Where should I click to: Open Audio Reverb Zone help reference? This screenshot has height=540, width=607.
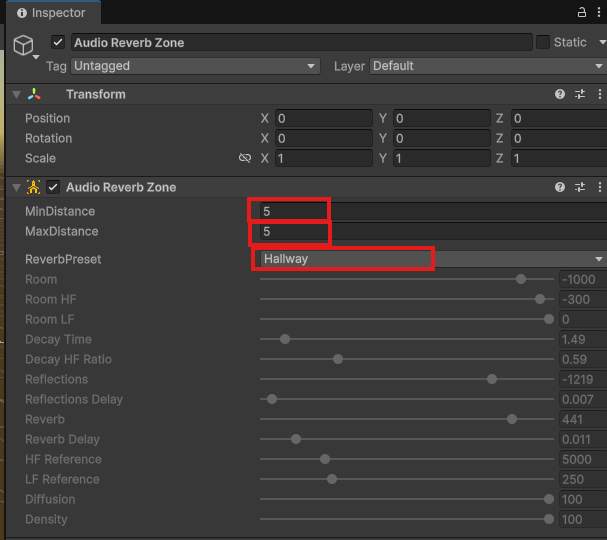(560, 187)
